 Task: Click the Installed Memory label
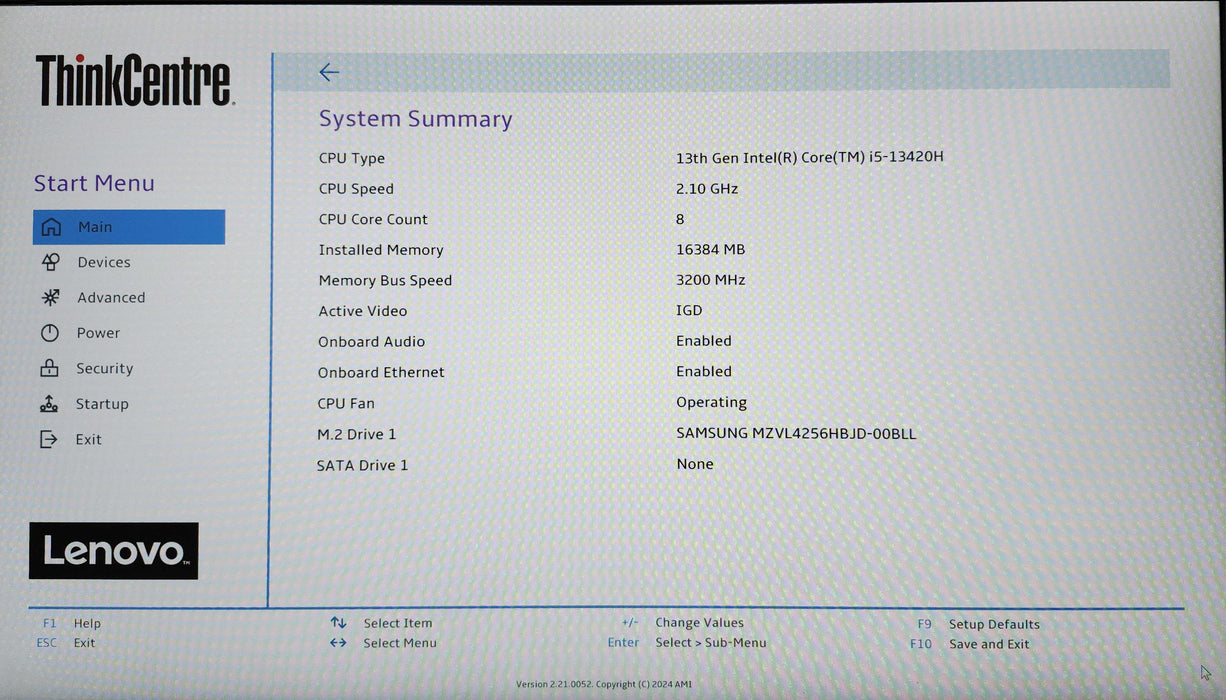click(x=380, y=250)
